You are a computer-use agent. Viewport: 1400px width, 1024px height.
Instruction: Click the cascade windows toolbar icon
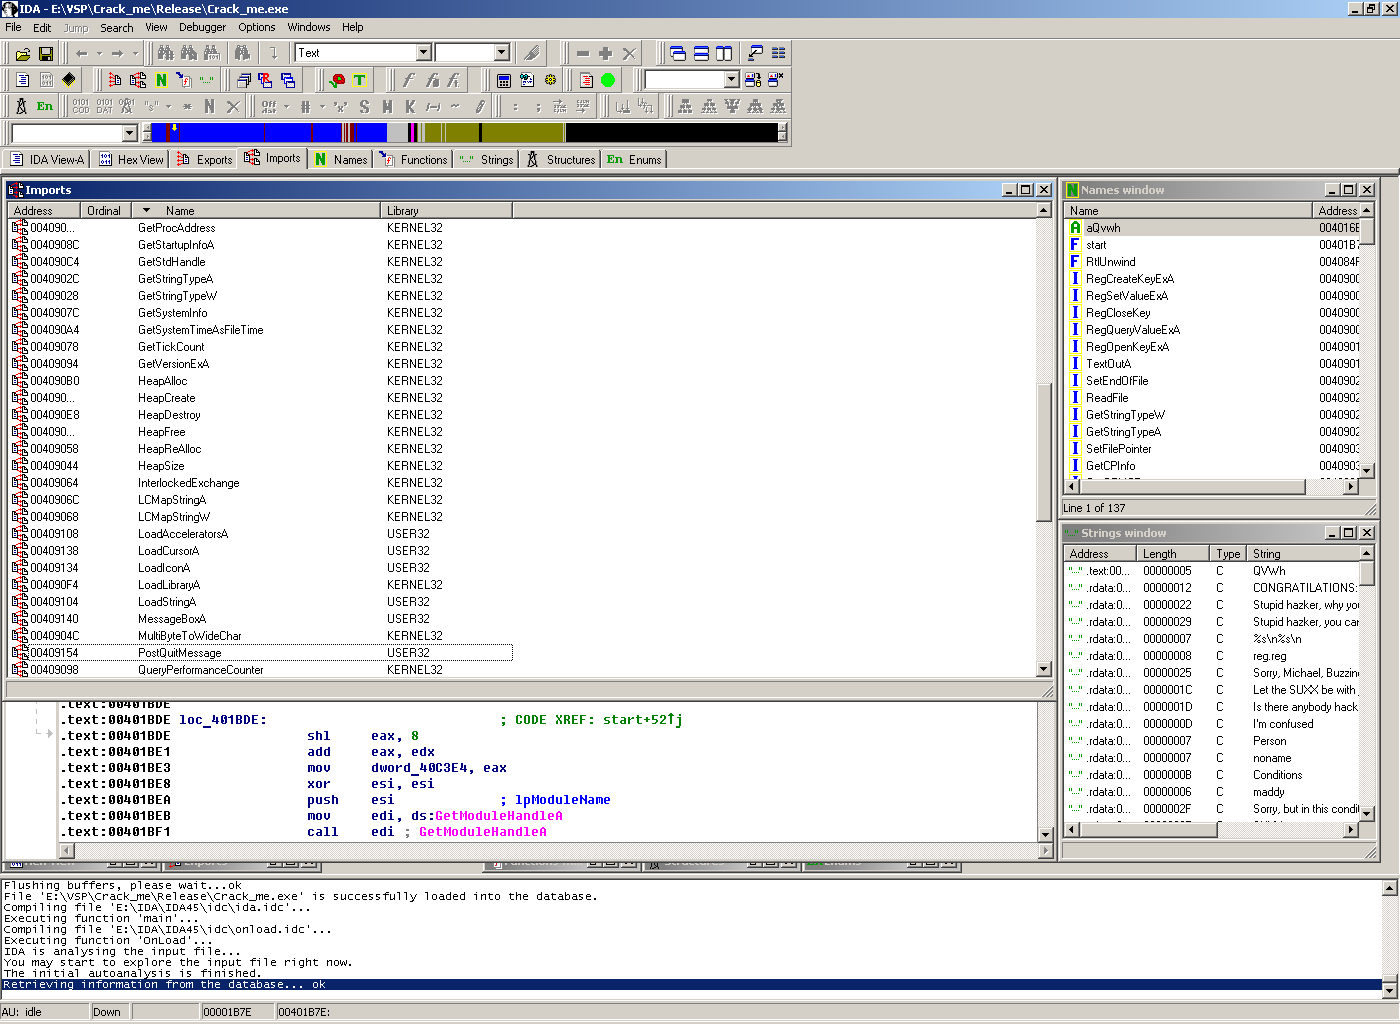pyautogui.click(x=678, y=54)
